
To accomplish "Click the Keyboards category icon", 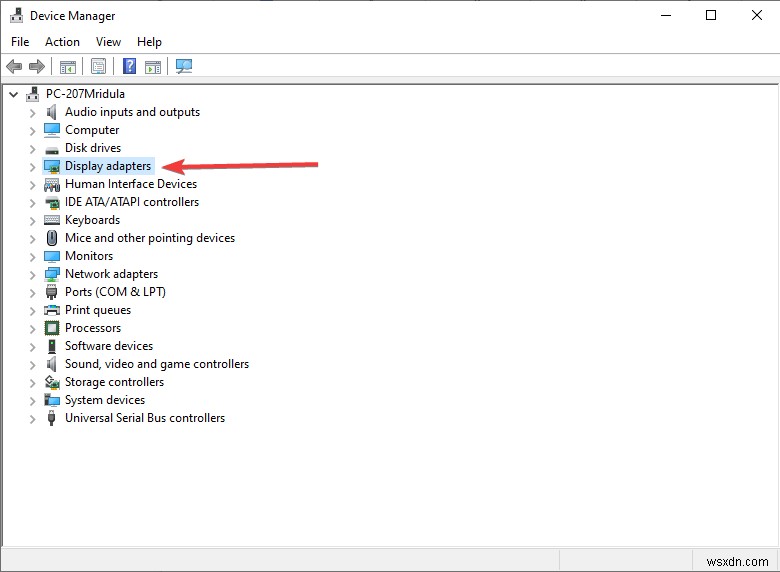I will pyautogui.click(x=52, y=220).
